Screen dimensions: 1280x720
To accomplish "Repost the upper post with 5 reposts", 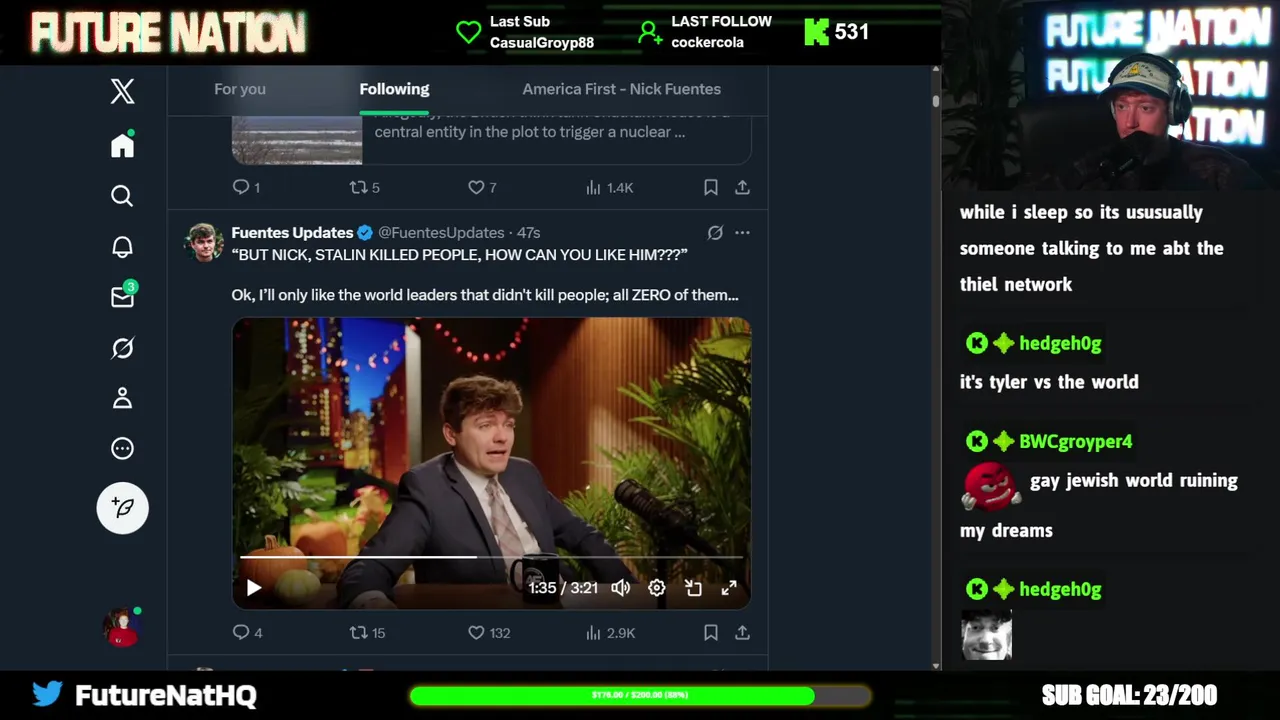I will pyautogui.click(x=364, y=187).
